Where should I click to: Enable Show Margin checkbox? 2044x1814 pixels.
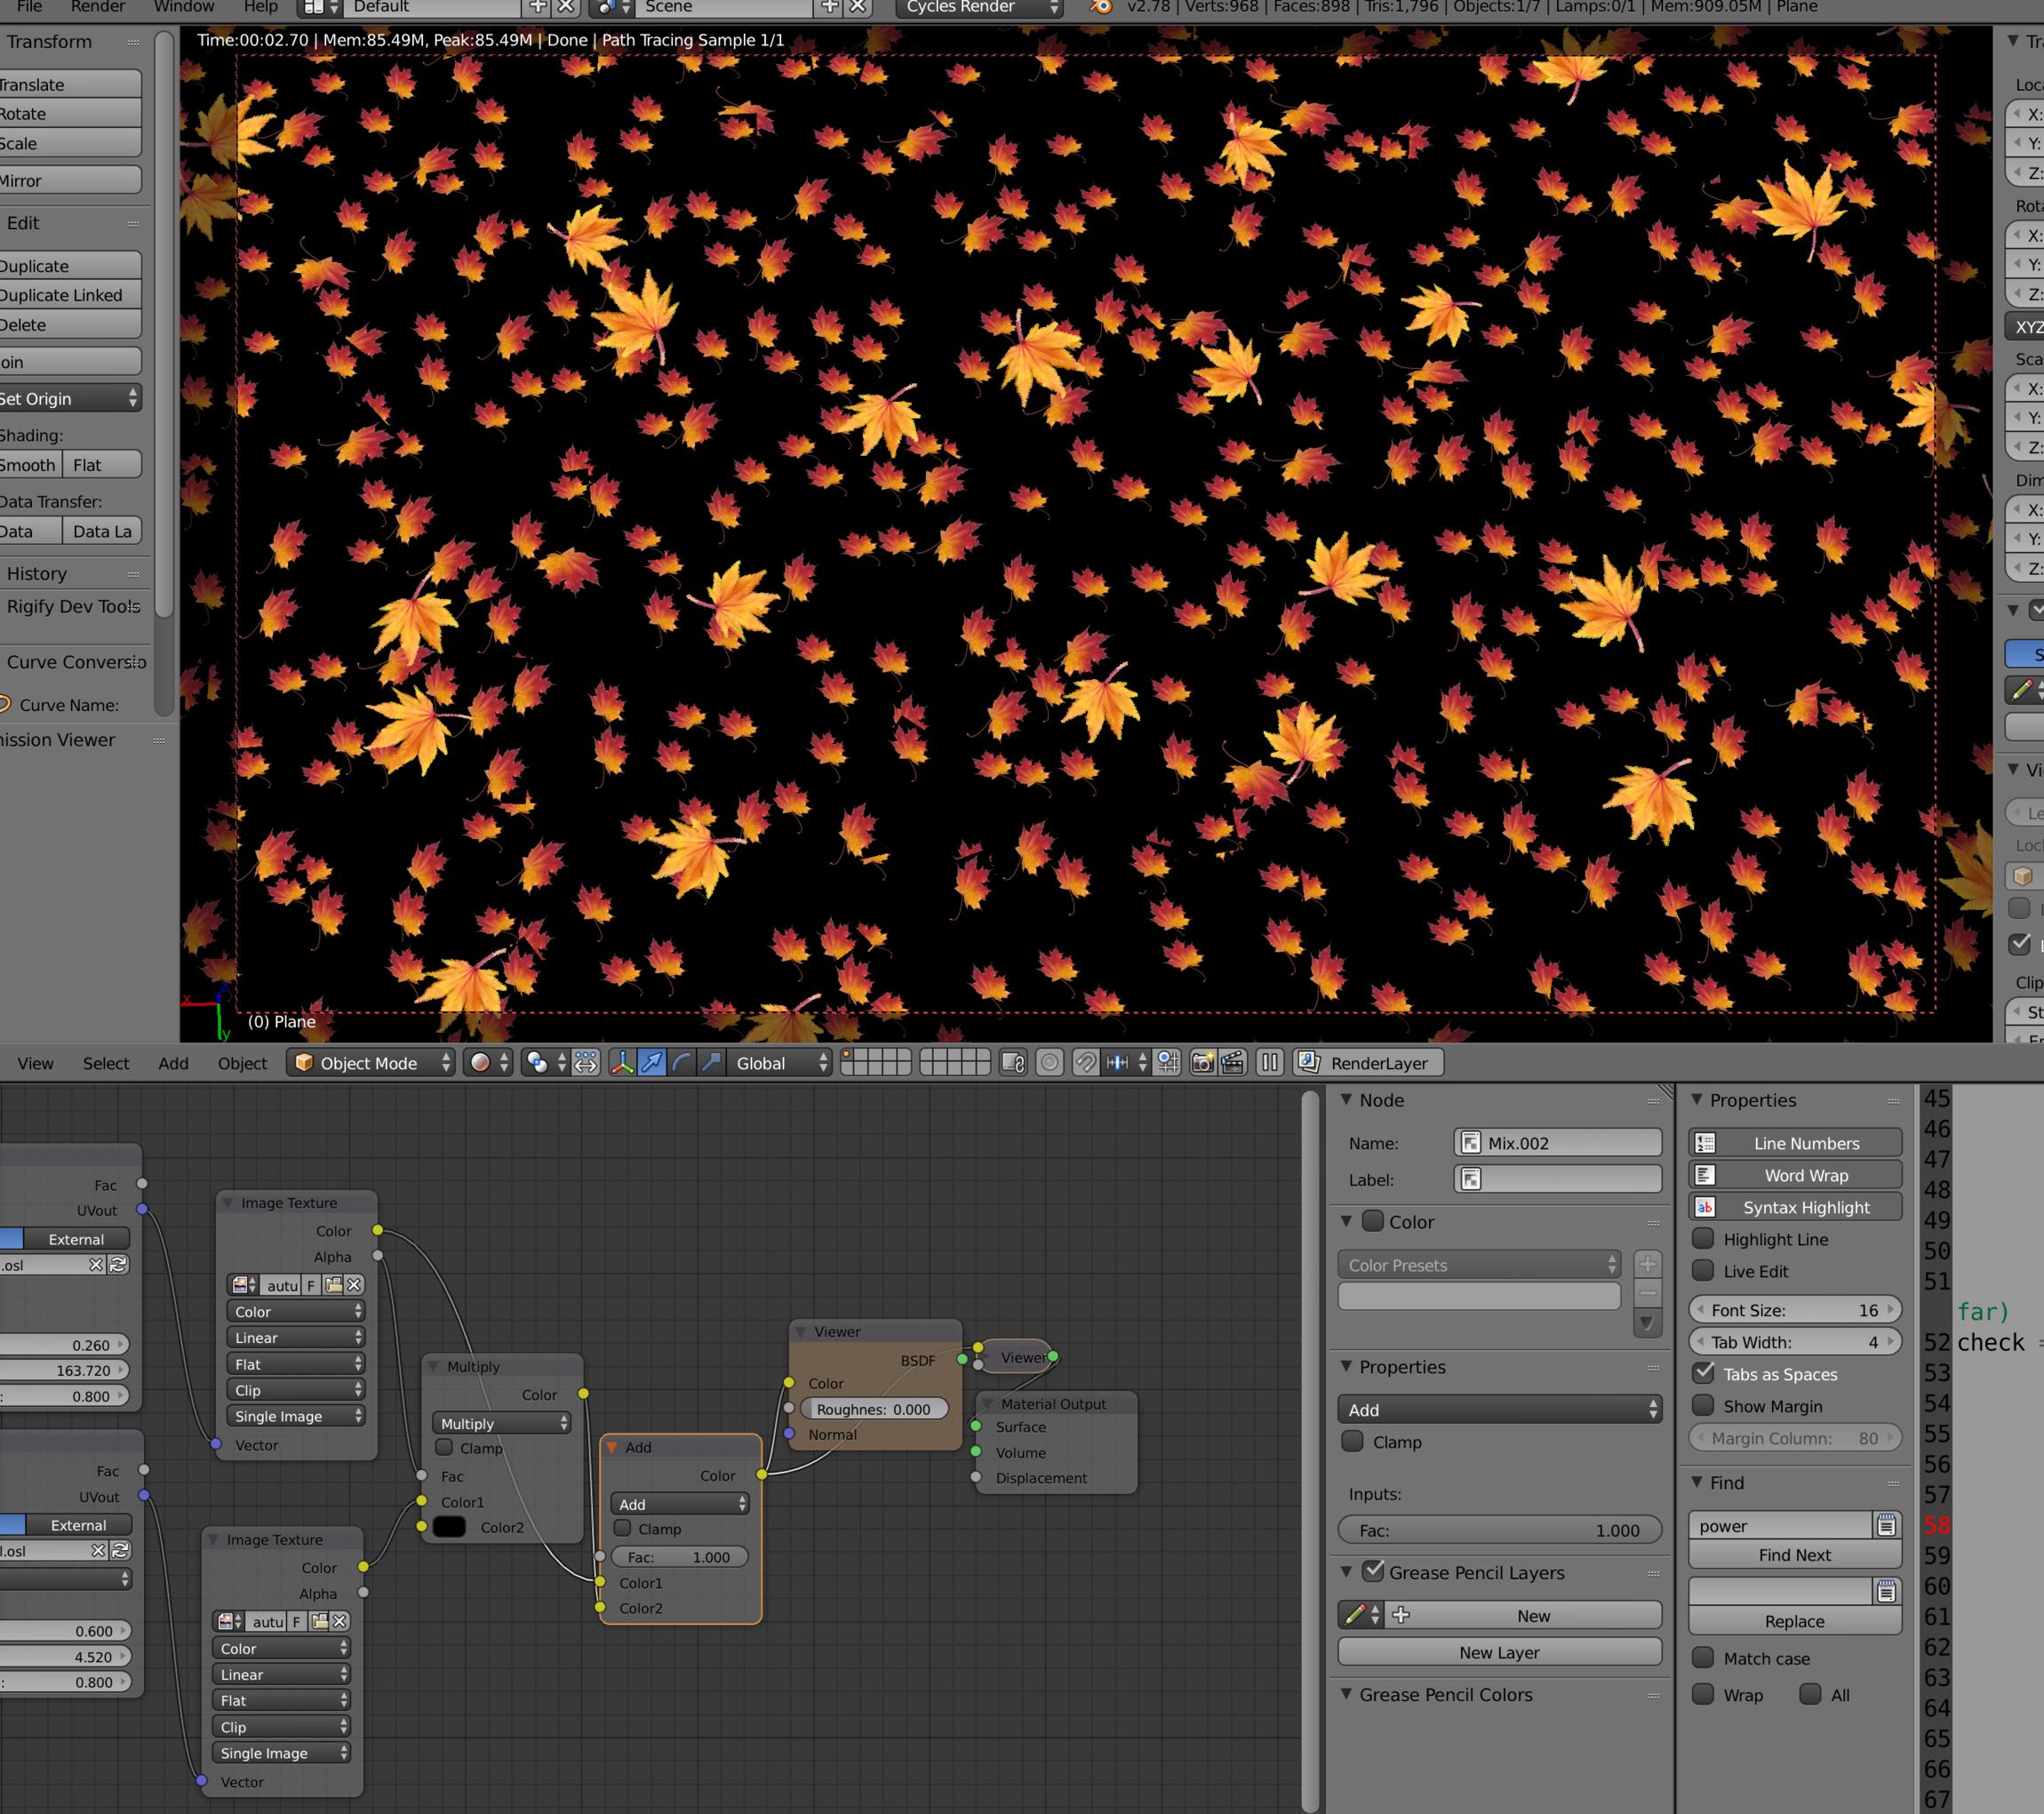[1703, 1406]
